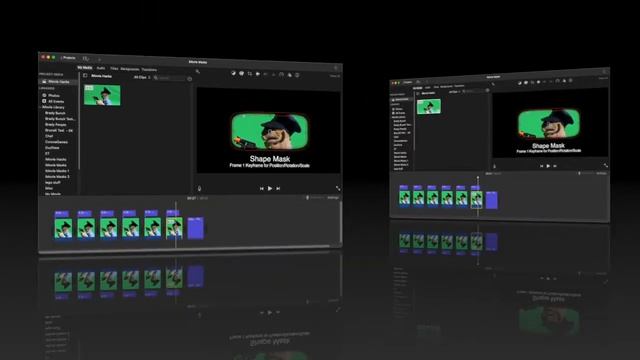Adjust timeline zoom slider in left window

[315, 198]
